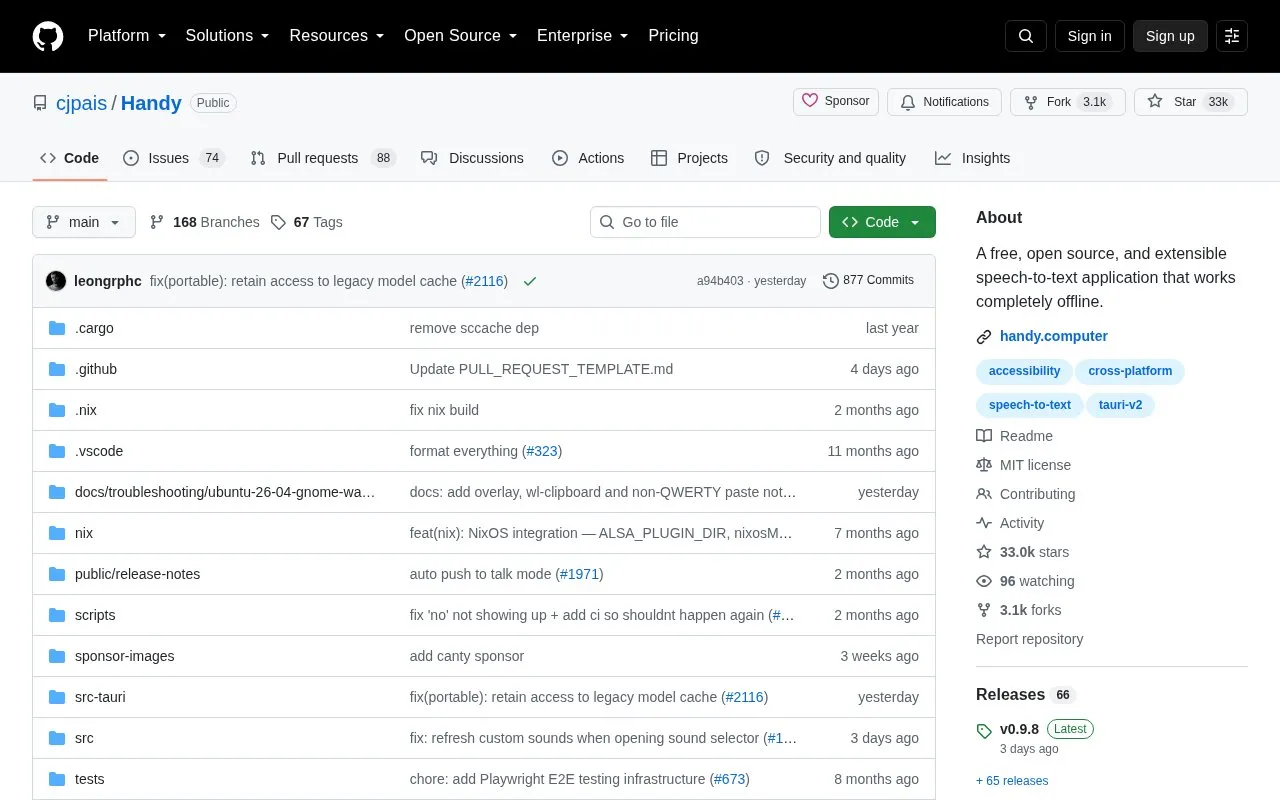
Task: Switch to the Issues tab
Action: (174, 158)
